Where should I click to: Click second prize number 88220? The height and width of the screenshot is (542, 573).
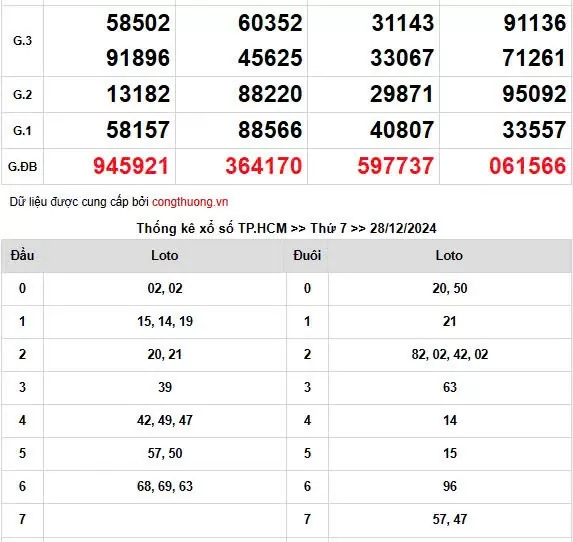tap(270, 94)
